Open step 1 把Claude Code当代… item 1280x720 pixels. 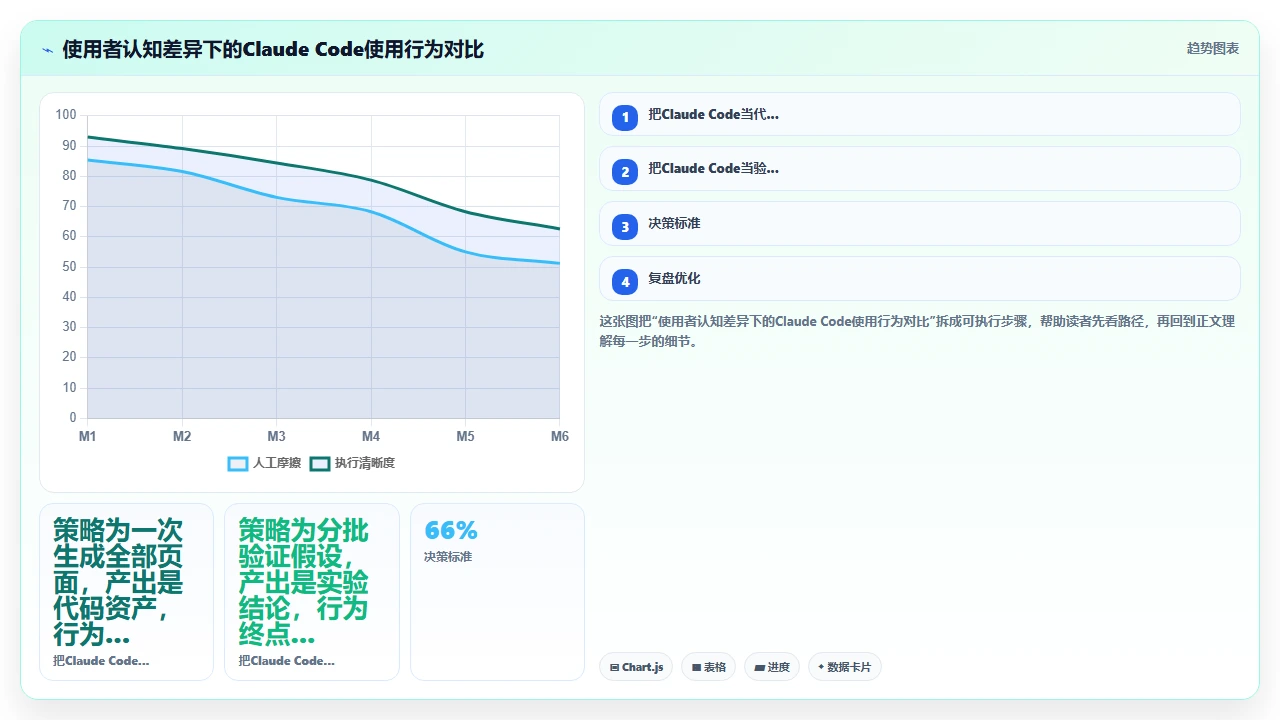919,114
